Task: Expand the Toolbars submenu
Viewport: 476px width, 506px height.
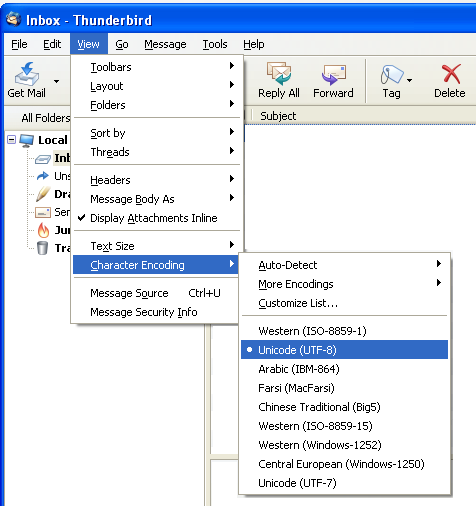Action: [x=157, y=67]
